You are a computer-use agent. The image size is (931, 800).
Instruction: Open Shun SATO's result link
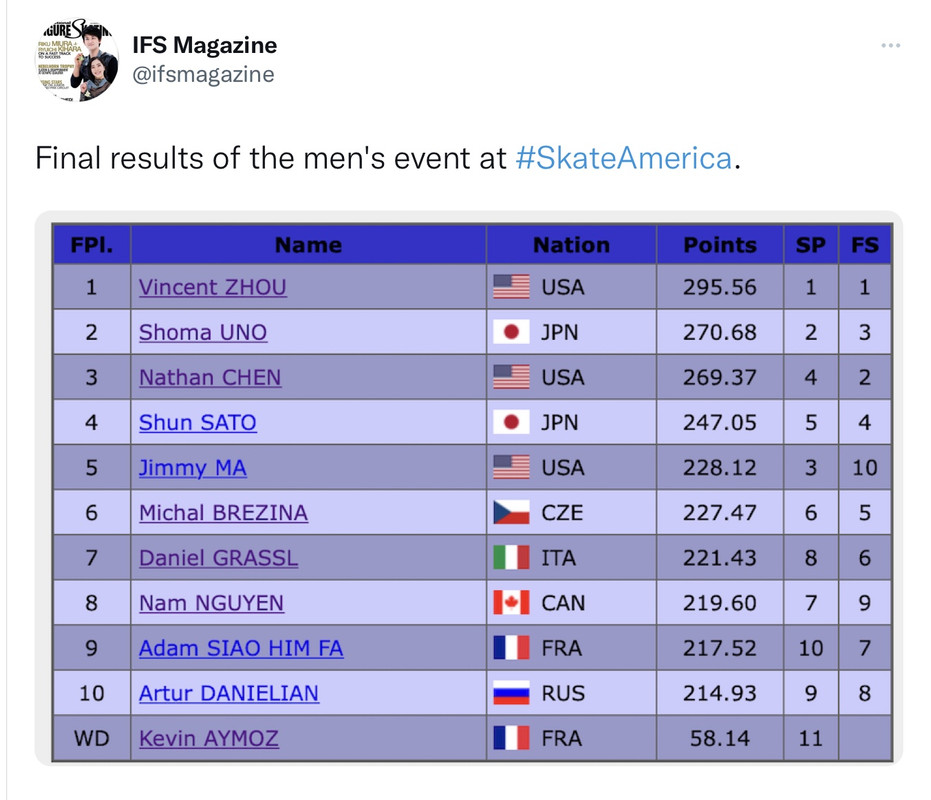pyautogui.click(x=198, y=423)
